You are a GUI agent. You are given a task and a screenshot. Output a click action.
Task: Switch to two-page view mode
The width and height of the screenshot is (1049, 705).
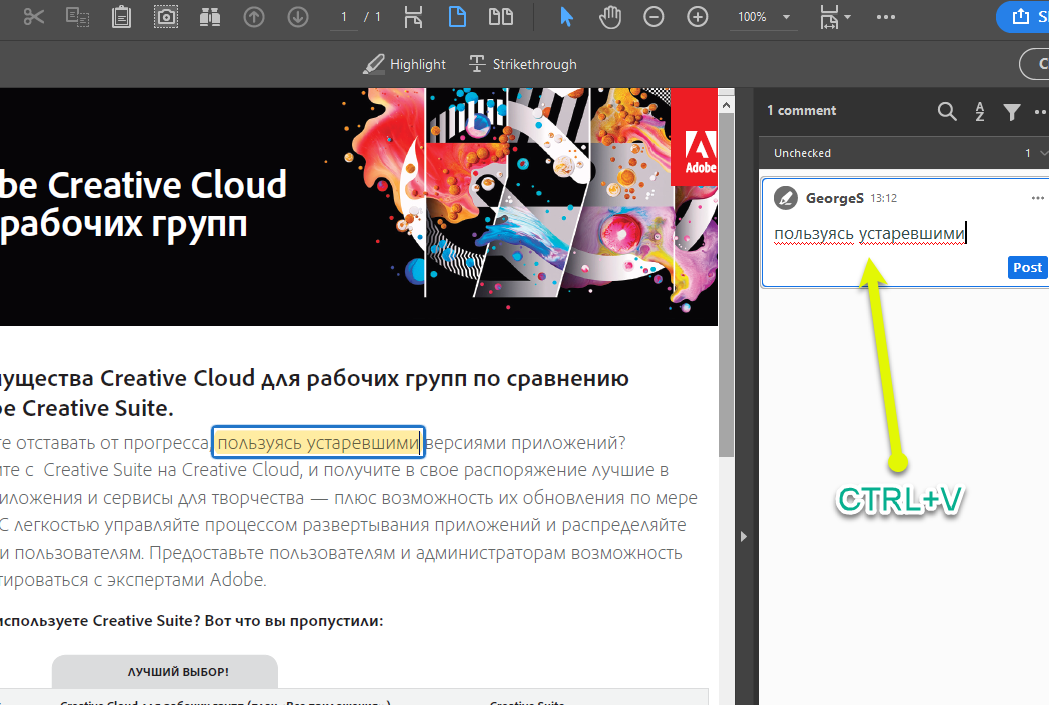click(500, 17)
